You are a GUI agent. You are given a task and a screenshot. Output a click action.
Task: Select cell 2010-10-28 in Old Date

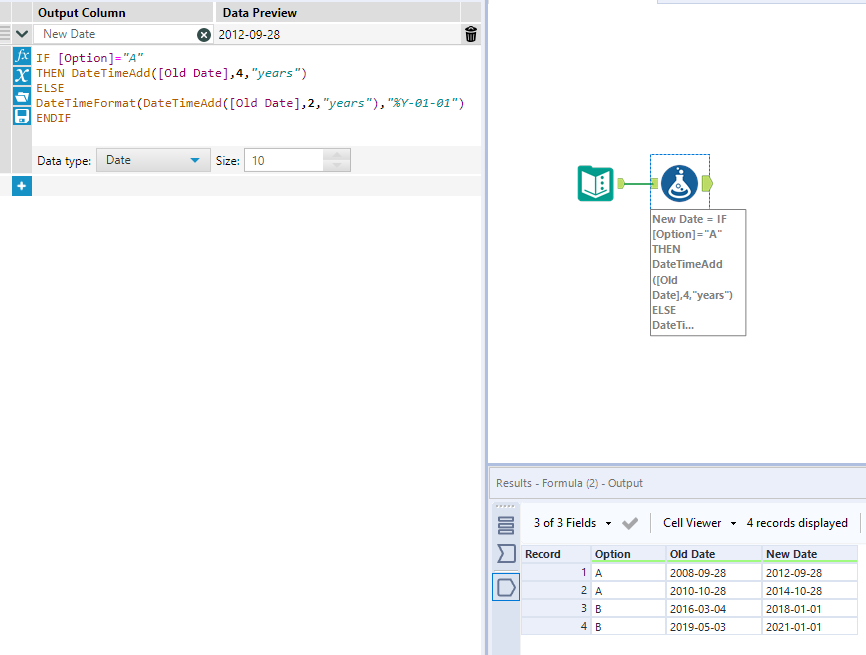[713, 591]
